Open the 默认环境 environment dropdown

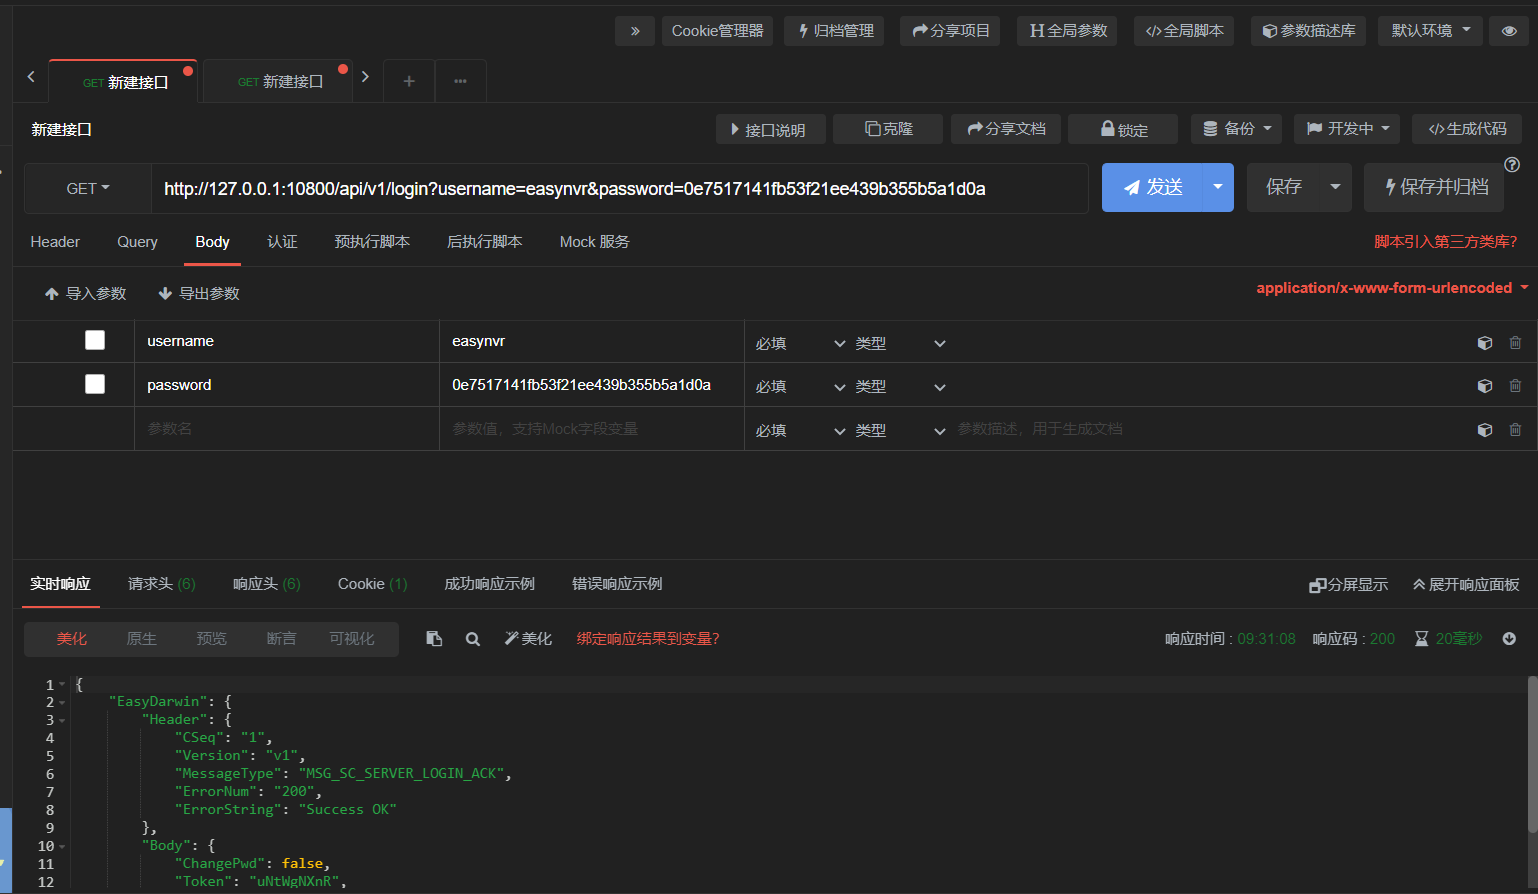coord(1430,31)
